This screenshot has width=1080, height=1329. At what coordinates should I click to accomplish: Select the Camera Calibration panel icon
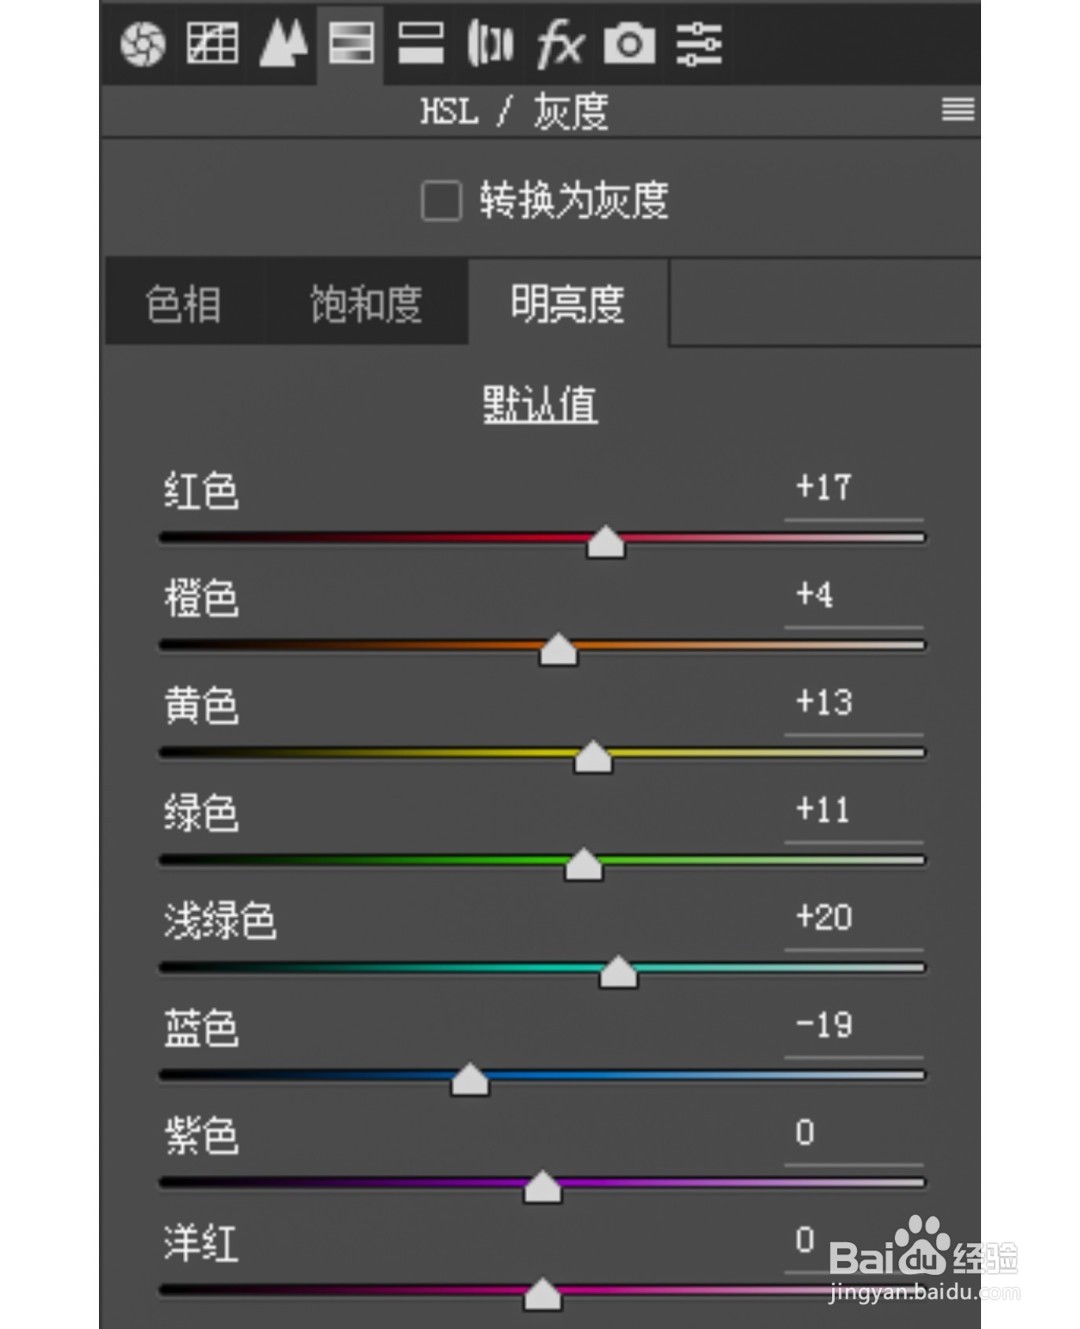tap(630, 44)
